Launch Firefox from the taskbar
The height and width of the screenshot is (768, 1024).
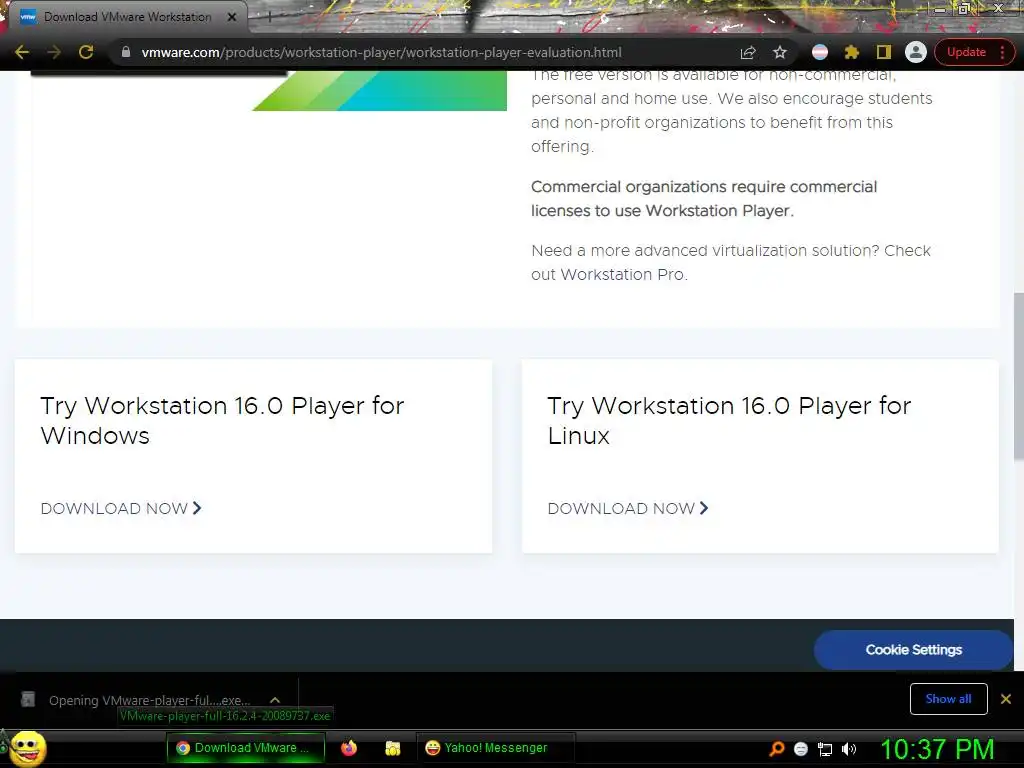coord(349,748)
